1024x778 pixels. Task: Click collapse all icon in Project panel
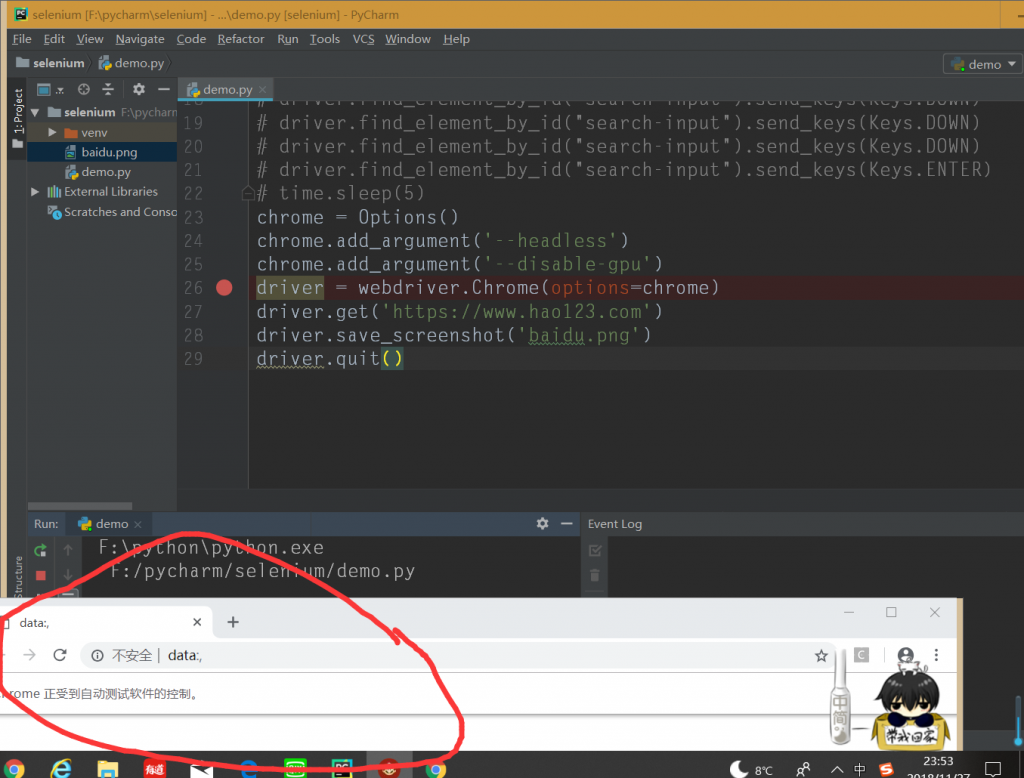click(x=108, y=89)
